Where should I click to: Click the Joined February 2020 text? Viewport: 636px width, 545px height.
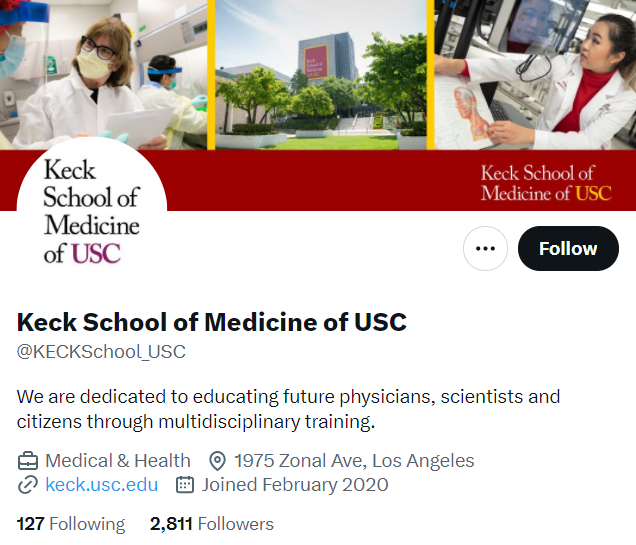tap(295, 486)
